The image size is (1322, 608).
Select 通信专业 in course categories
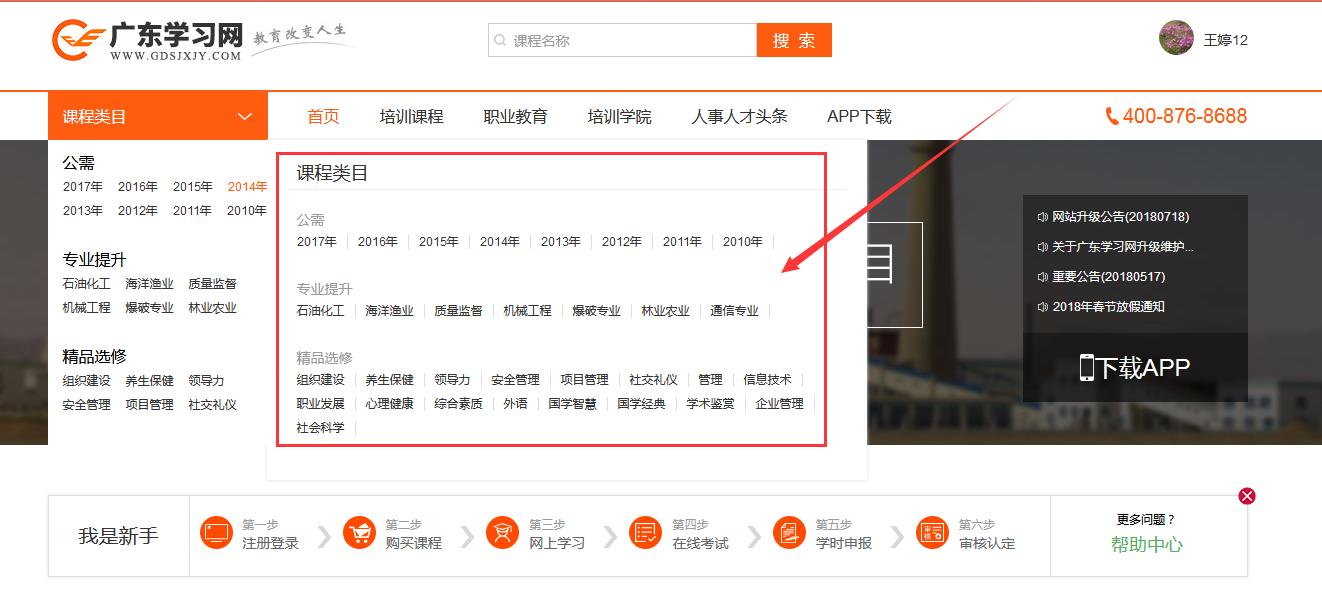tap(734, 311)
